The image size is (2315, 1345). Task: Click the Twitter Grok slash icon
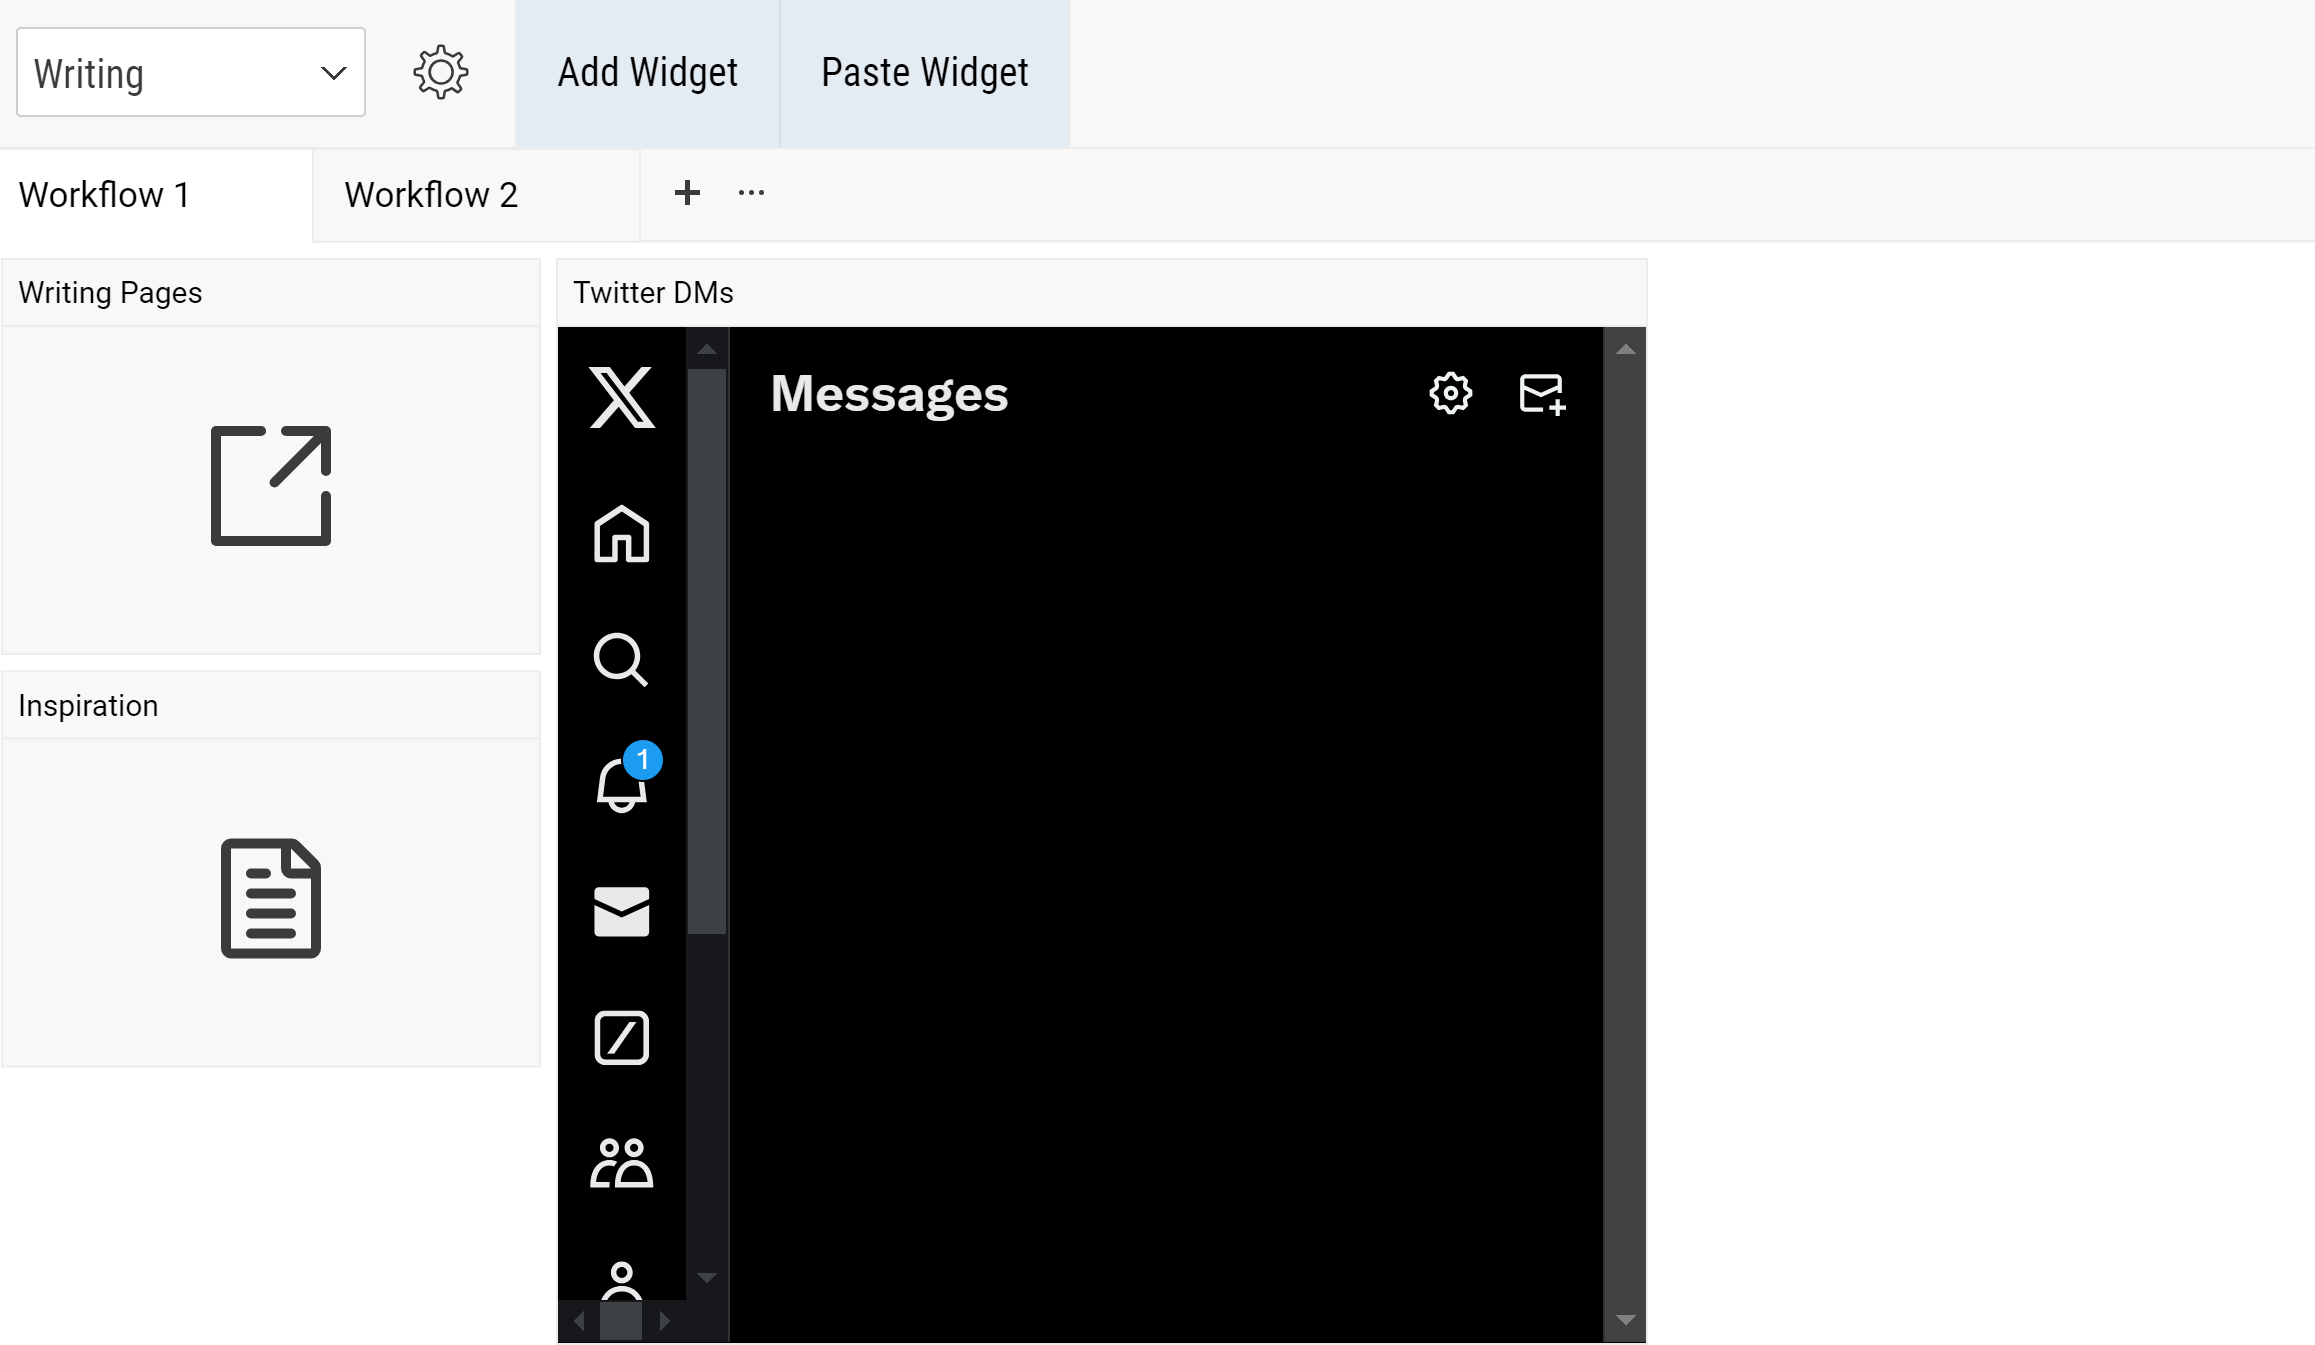pyautogui.click(x=623, y=1038)
